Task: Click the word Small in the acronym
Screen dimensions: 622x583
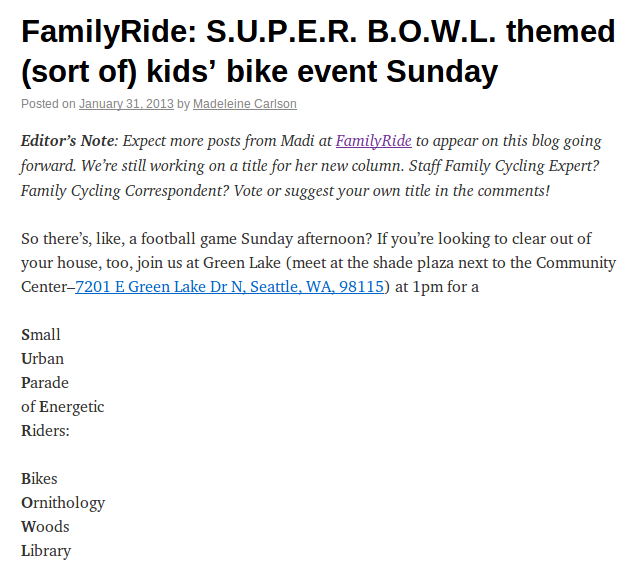Action: 40,335
